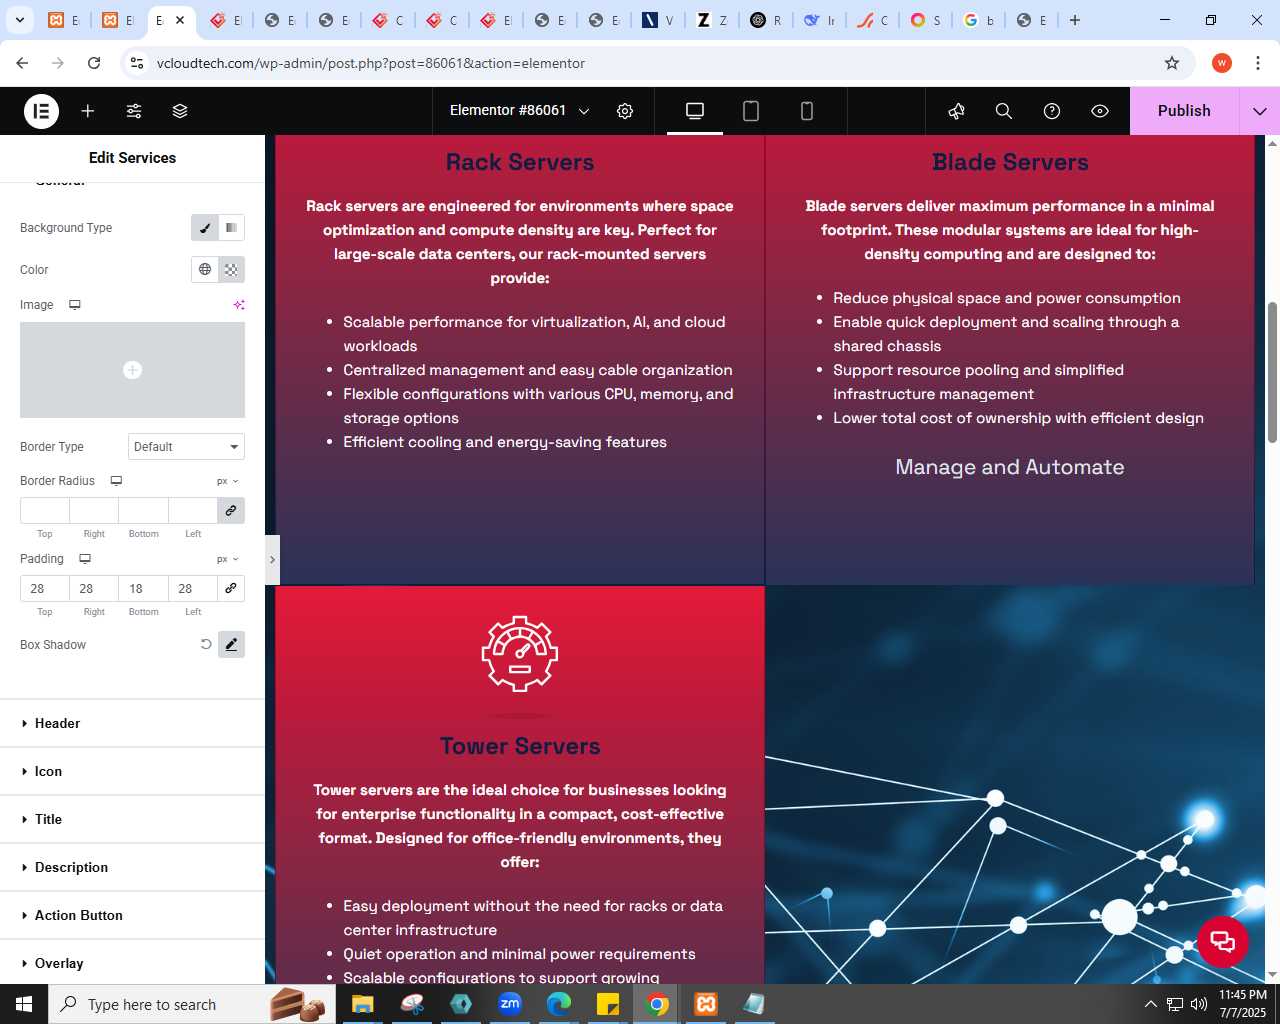Toggle Border Radius link values
Viewport: 1280px width, 1024px height.
coord(231,510)
